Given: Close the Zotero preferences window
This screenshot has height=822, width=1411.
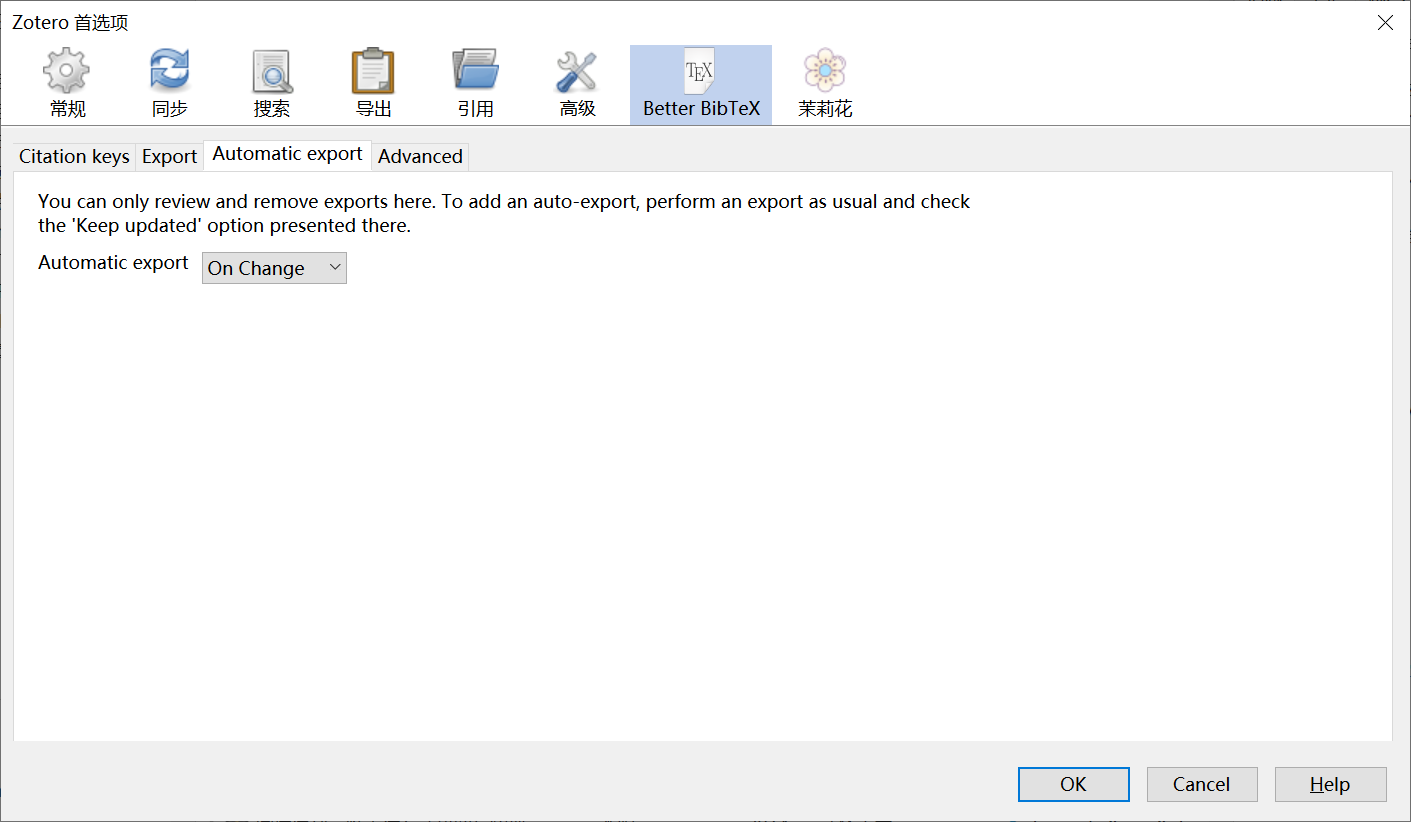Looking at the screenshot, I should pyautogui.click(x=1385, y=23).
